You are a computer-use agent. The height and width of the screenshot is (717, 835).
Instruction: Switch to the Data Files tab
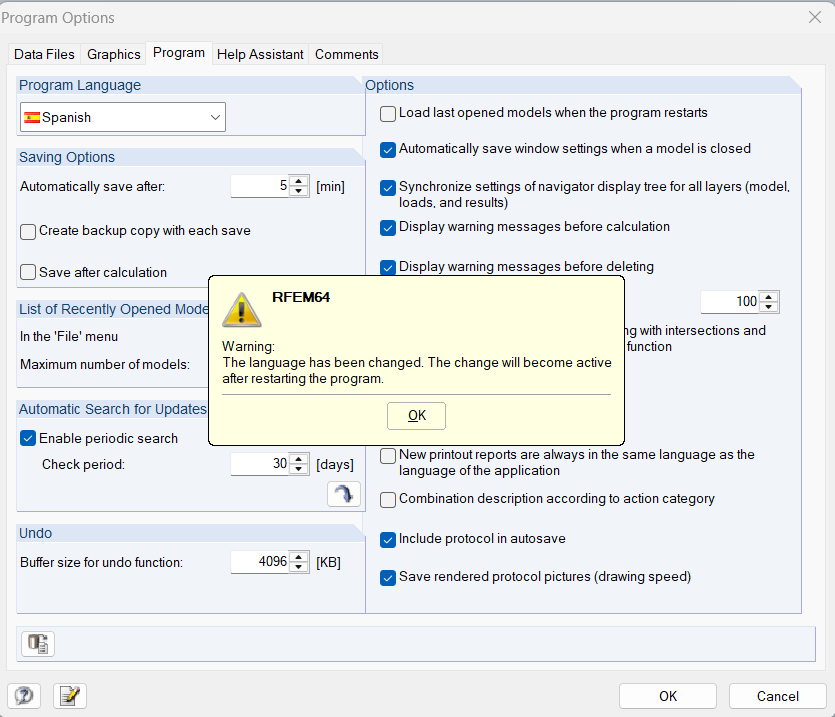(44, 54)
